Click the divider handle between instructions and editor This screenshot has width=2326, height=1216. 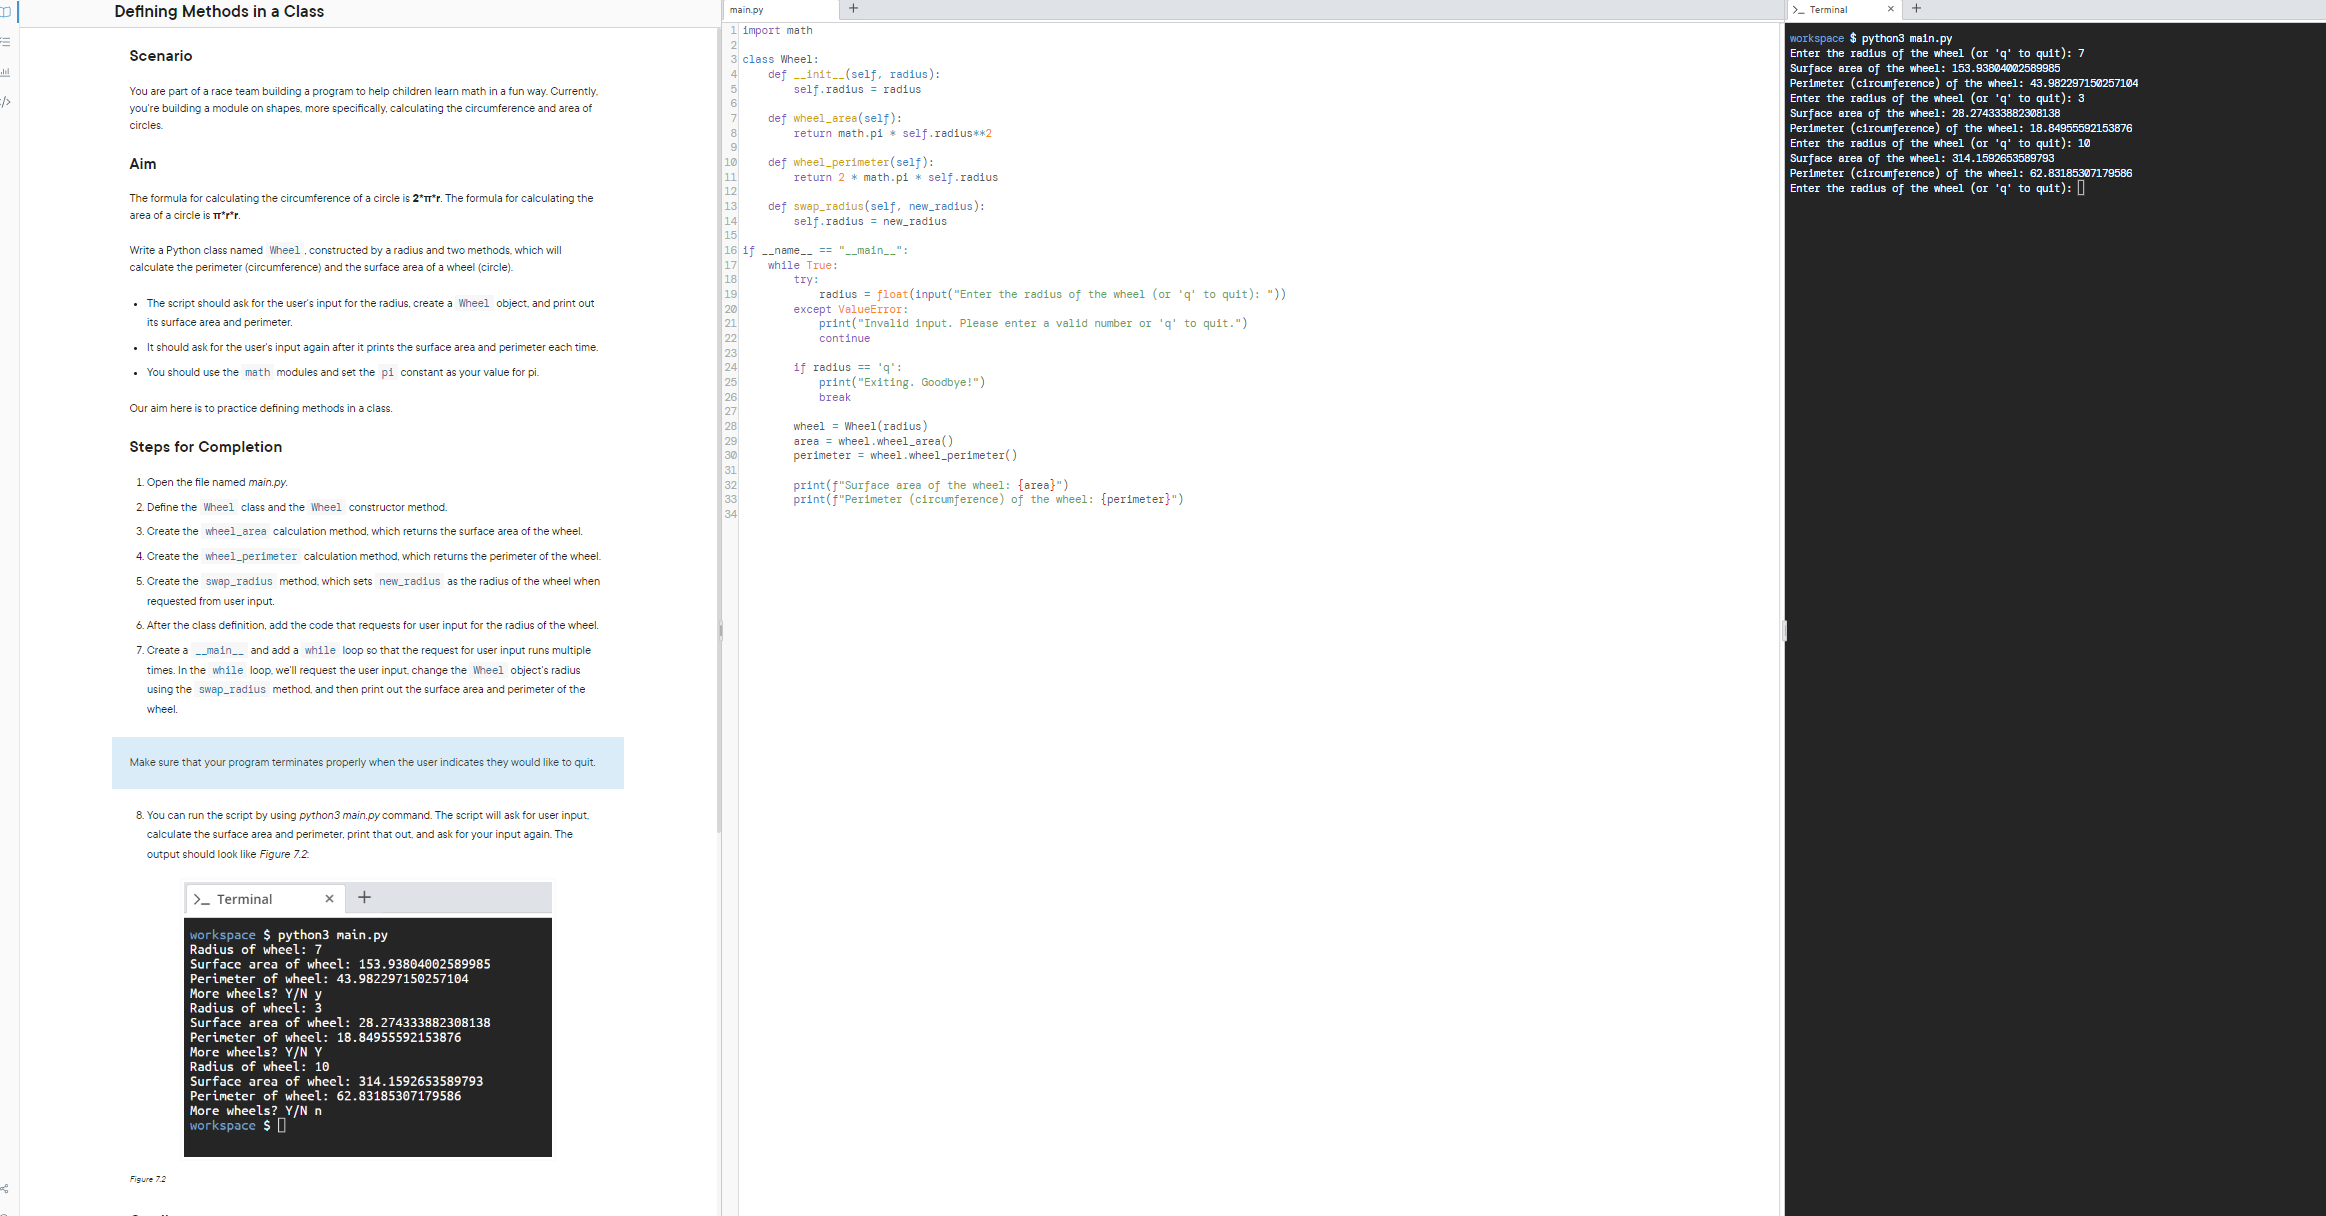pos(721,630)
